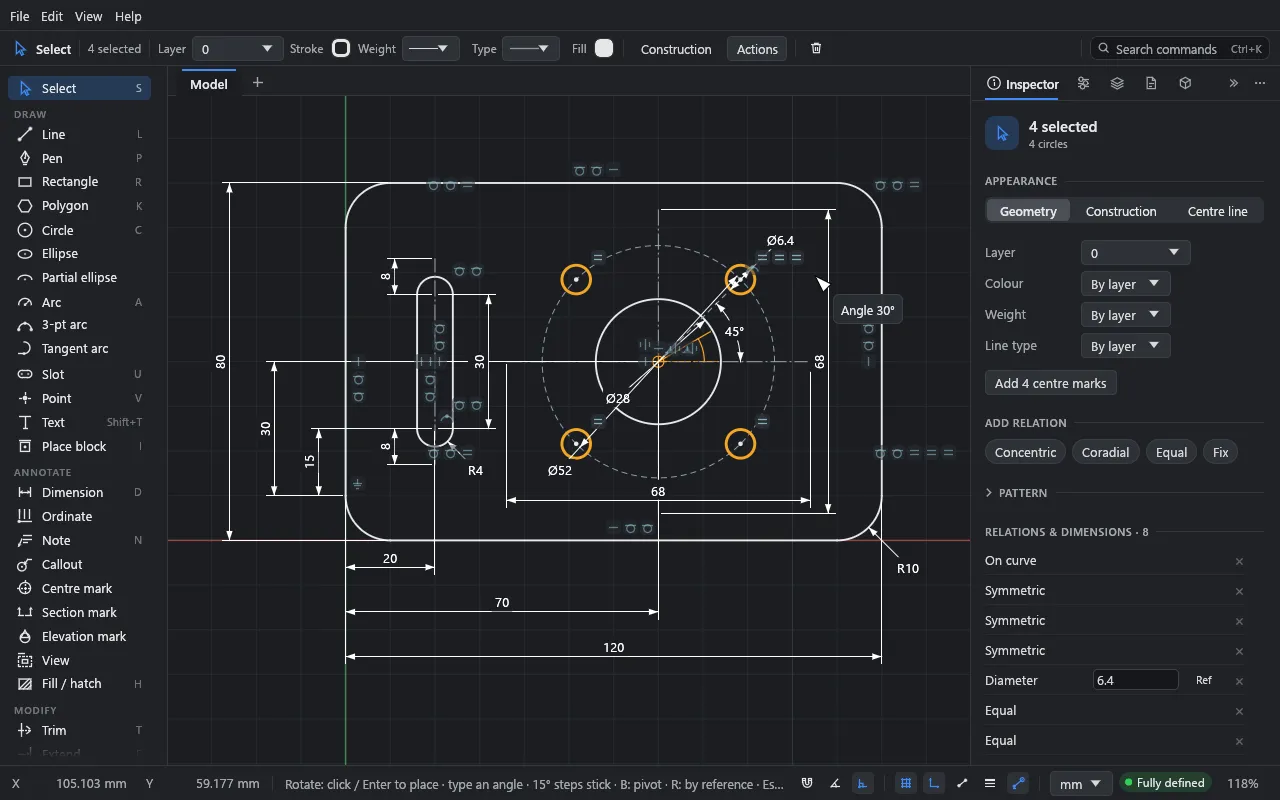Choose the Centre mark tool
Viewport: 1280px width, 800px height.
point(80,588)
